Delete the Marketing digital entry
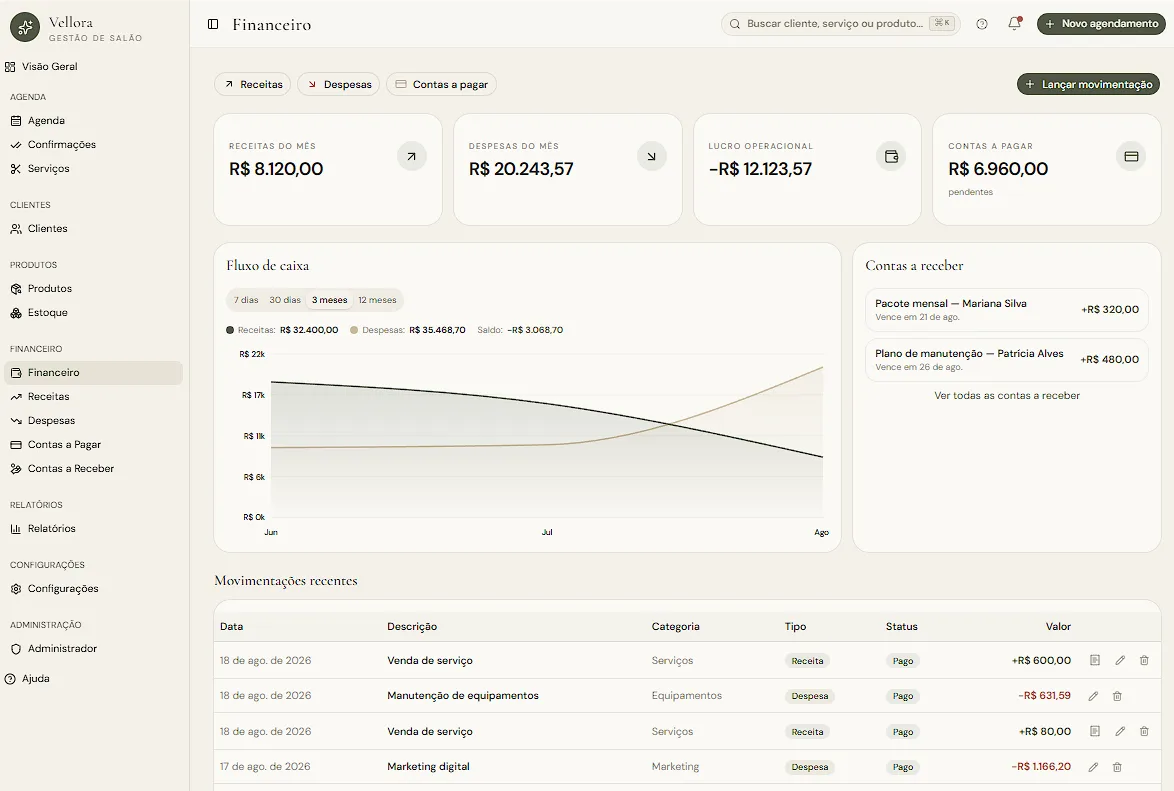The image size is (1174, 791). 1117,767
